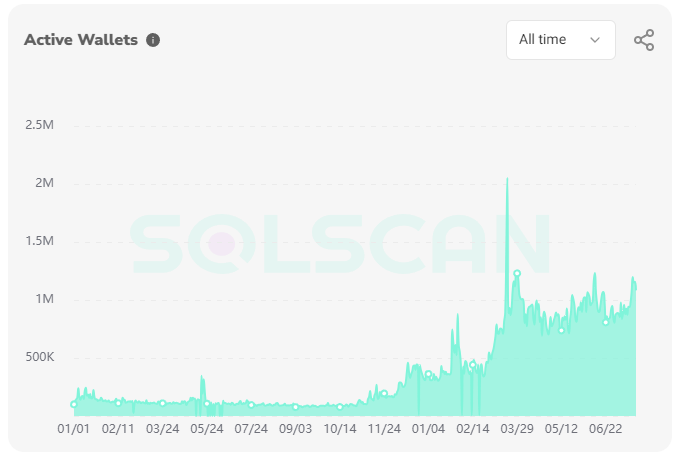Click the chart data point above 03/24
Screen dimensions: 679x459
pos(163,403)
